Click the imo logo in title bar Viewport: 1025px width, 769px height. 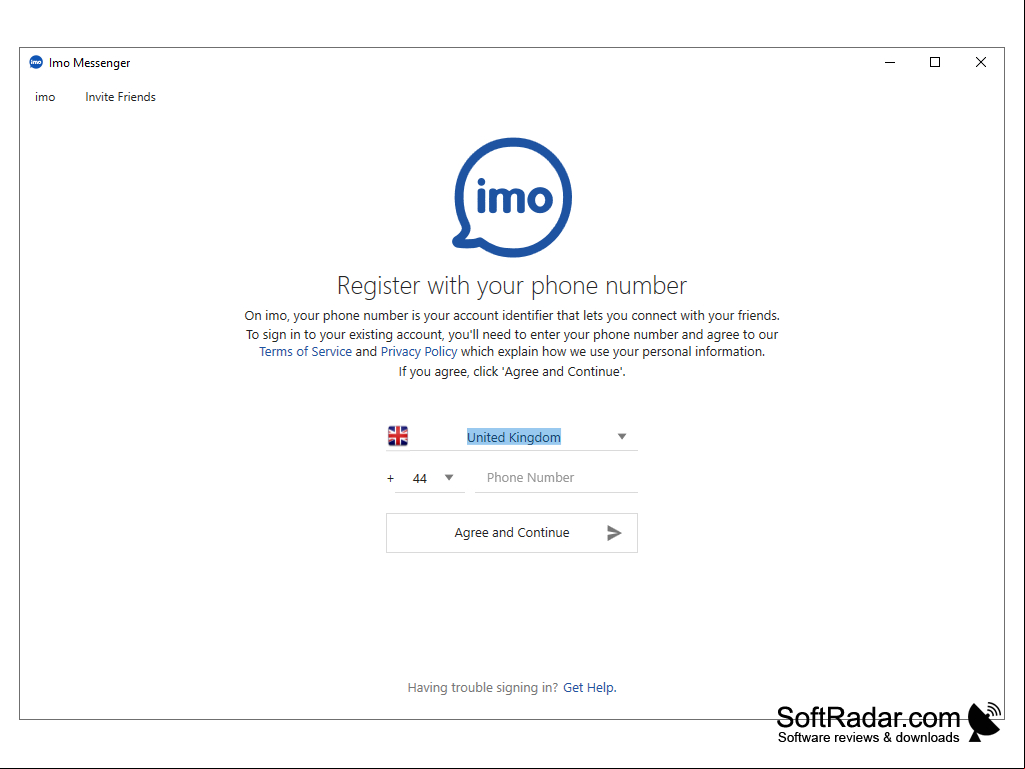(x=36, y=62)
